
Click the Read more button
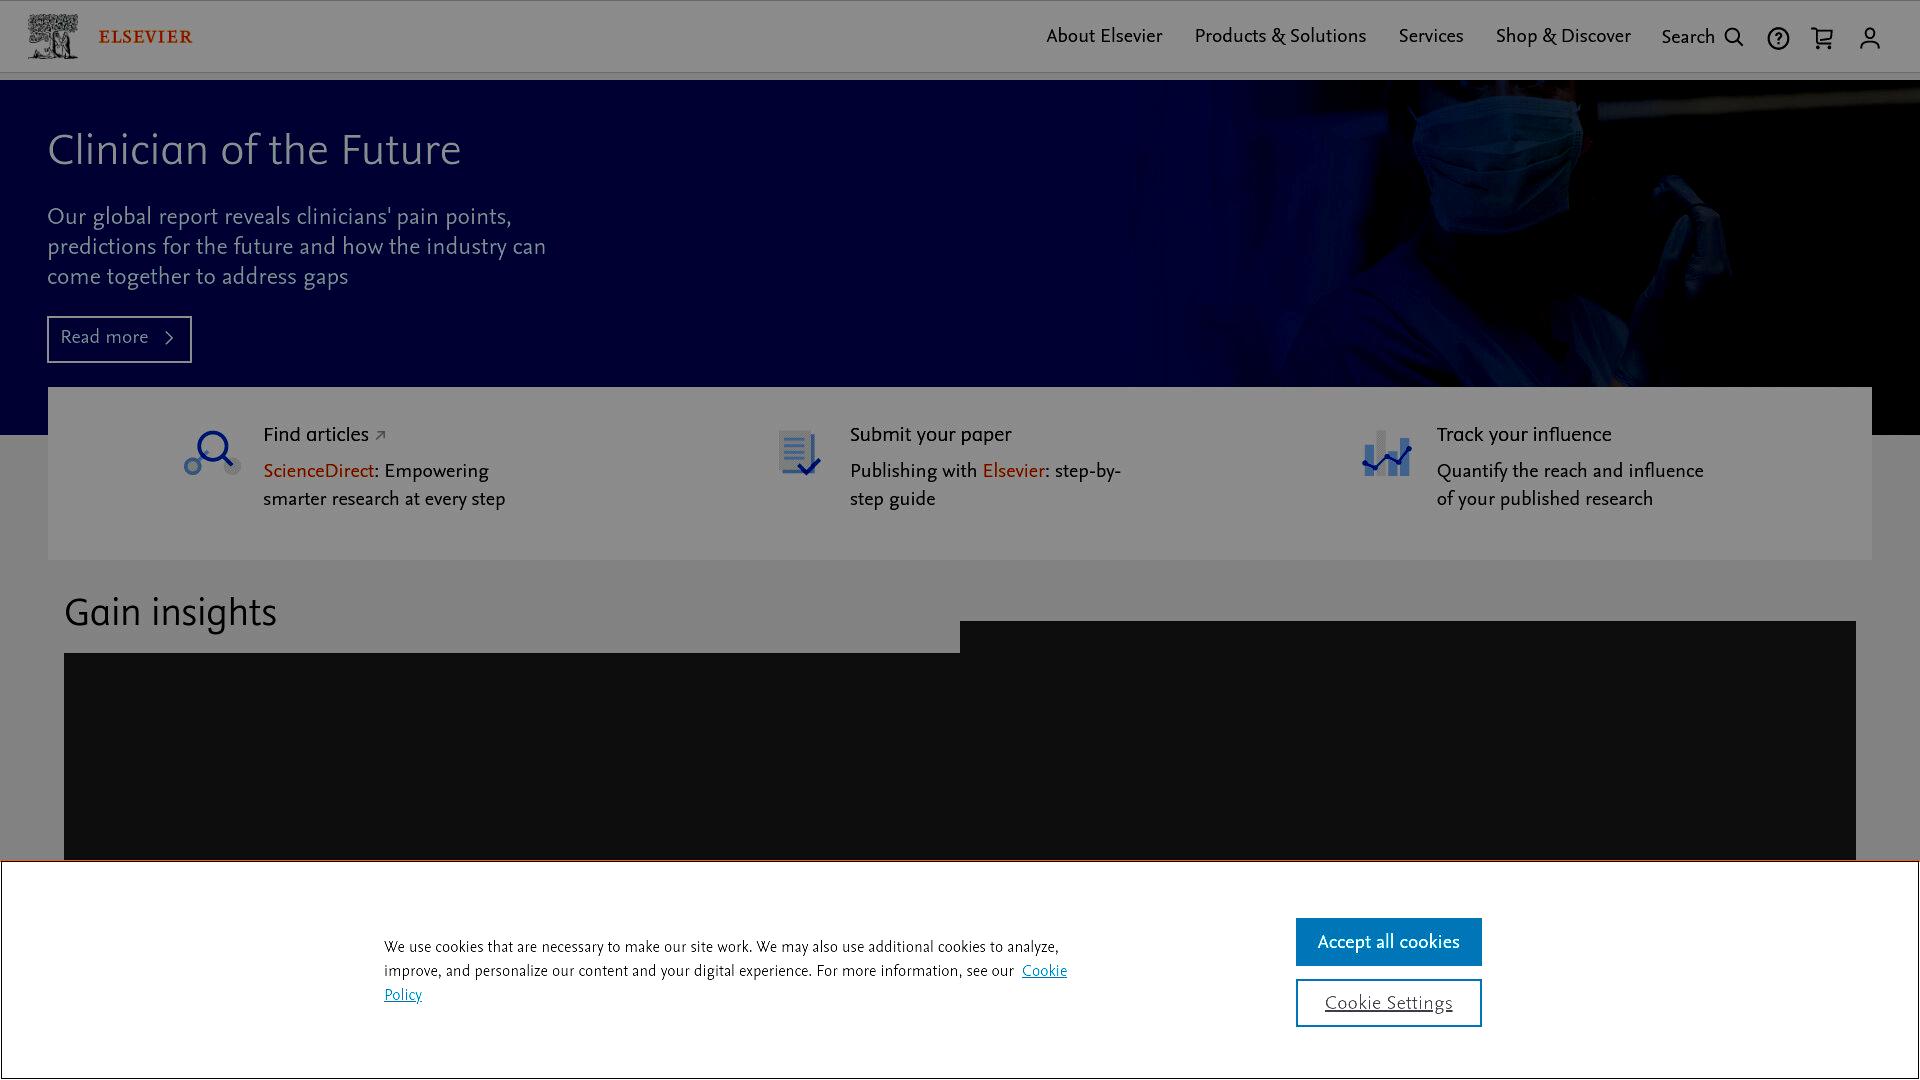(x=119, y=339)
